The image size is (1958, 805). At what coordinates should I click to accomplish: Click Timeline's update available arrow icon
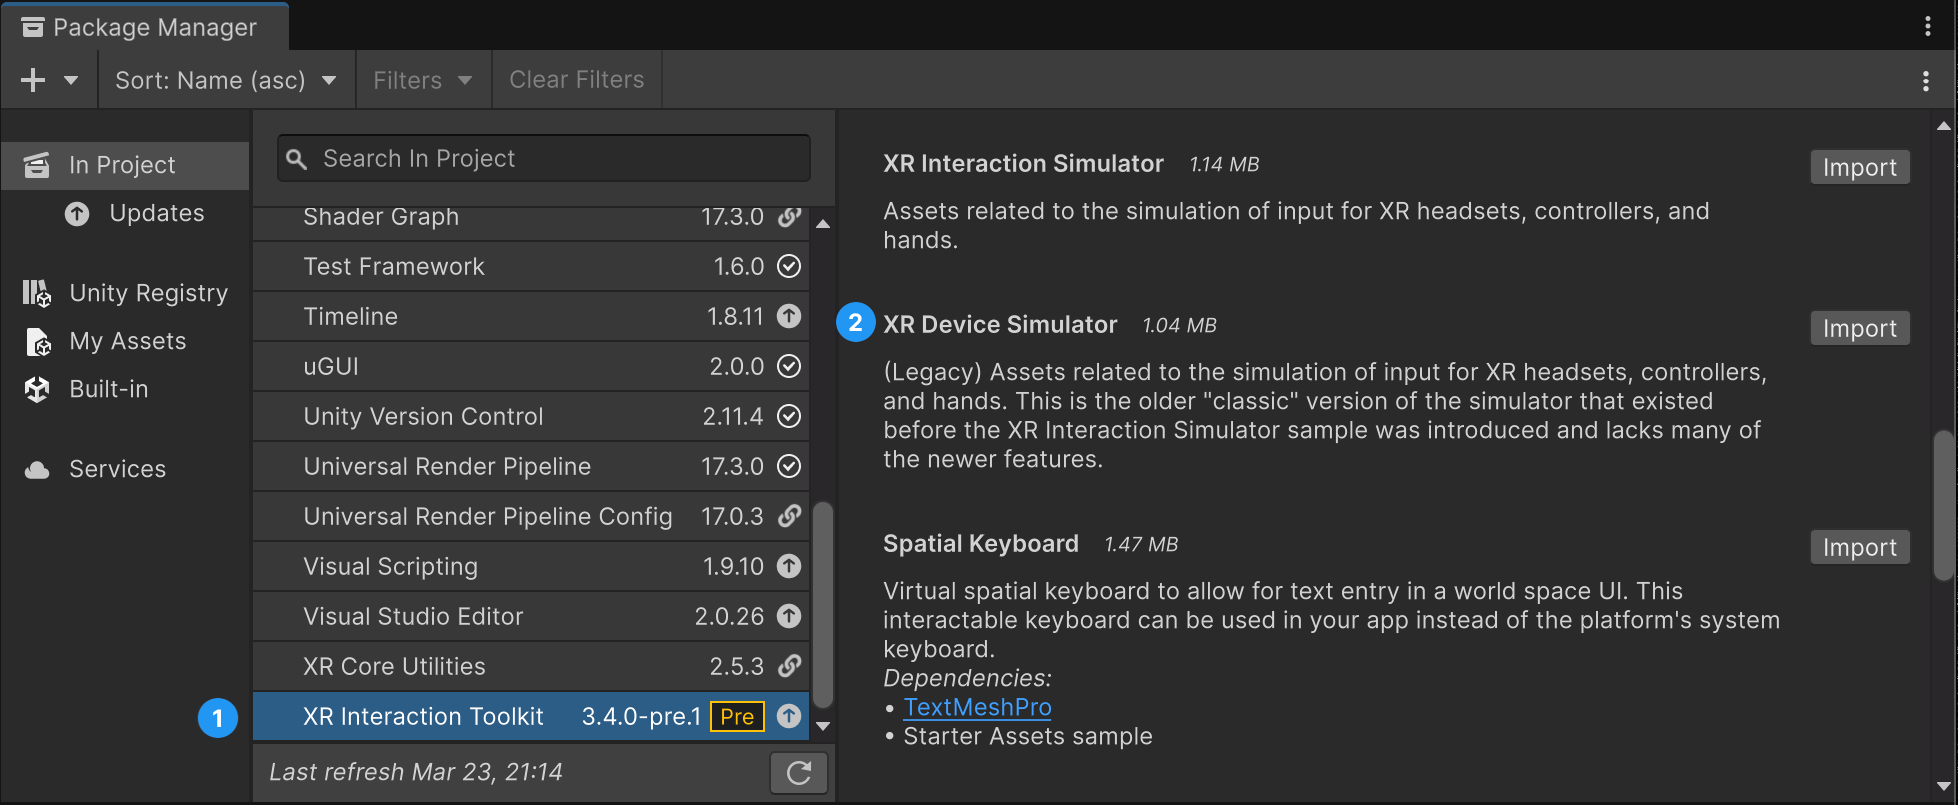(789, 316)
